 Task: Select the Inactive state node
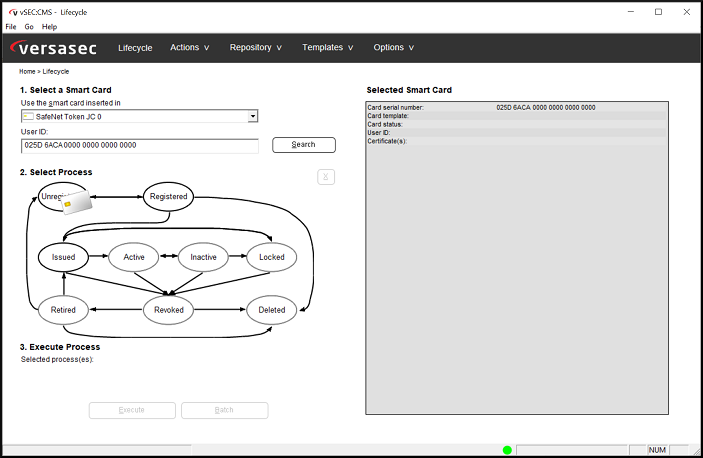pos(203,257)
